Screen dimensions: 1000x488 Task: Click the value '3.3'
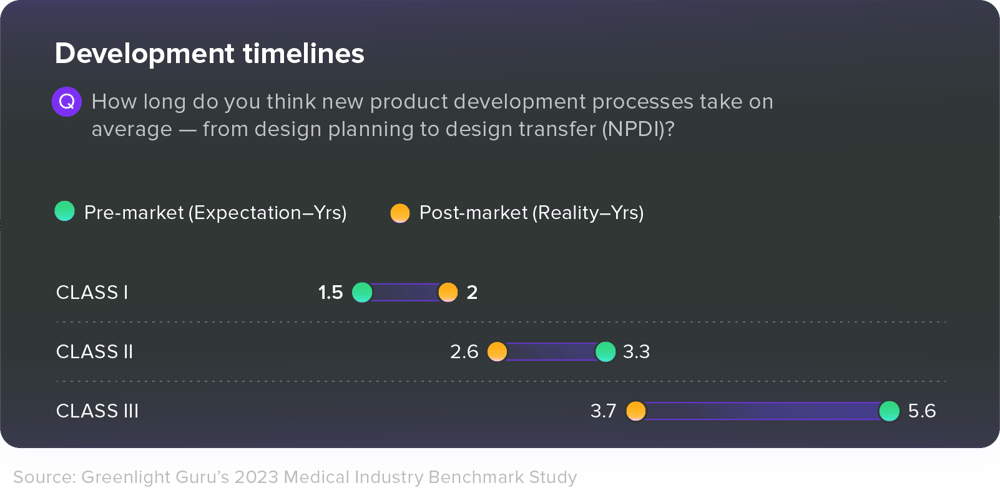[636, 351]
